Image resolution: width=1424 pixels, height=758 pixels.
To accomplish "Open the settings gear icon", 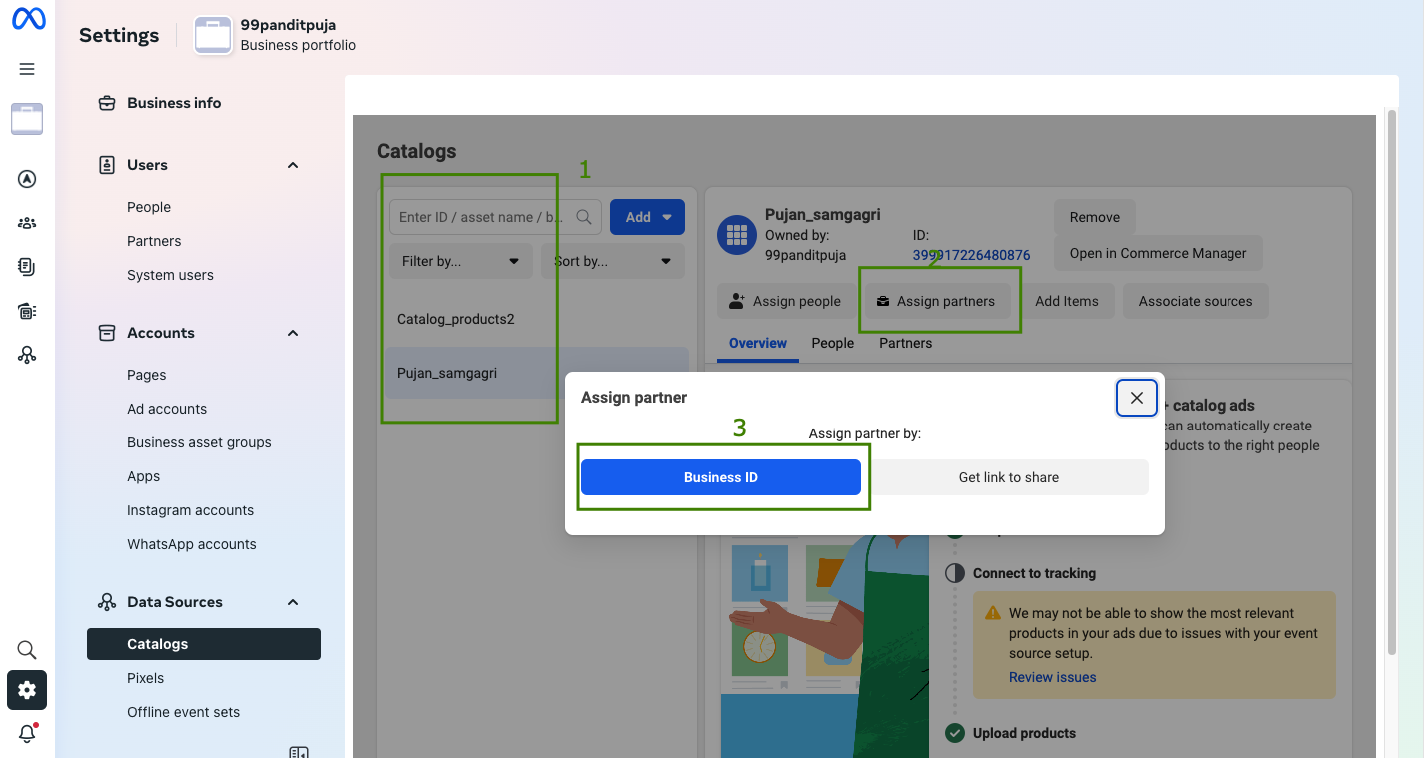I will pyautogui.click(x=27, y=690).
